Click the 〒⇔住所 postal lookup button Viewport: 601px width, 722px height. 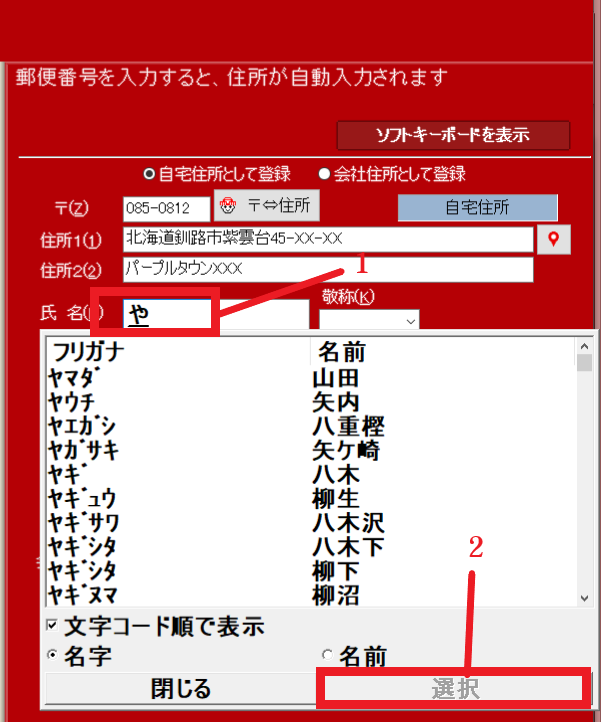tap(266, 205)
